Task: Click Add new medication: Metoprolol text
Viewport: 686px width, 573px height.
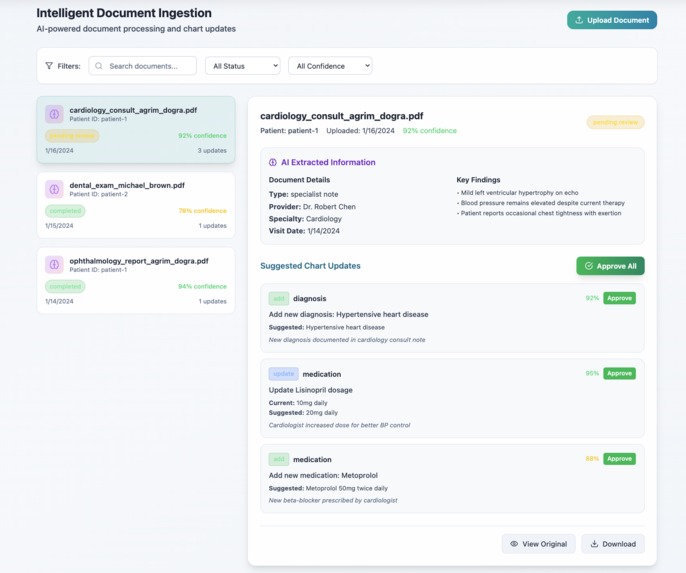Action: click(x=323, y=475)
